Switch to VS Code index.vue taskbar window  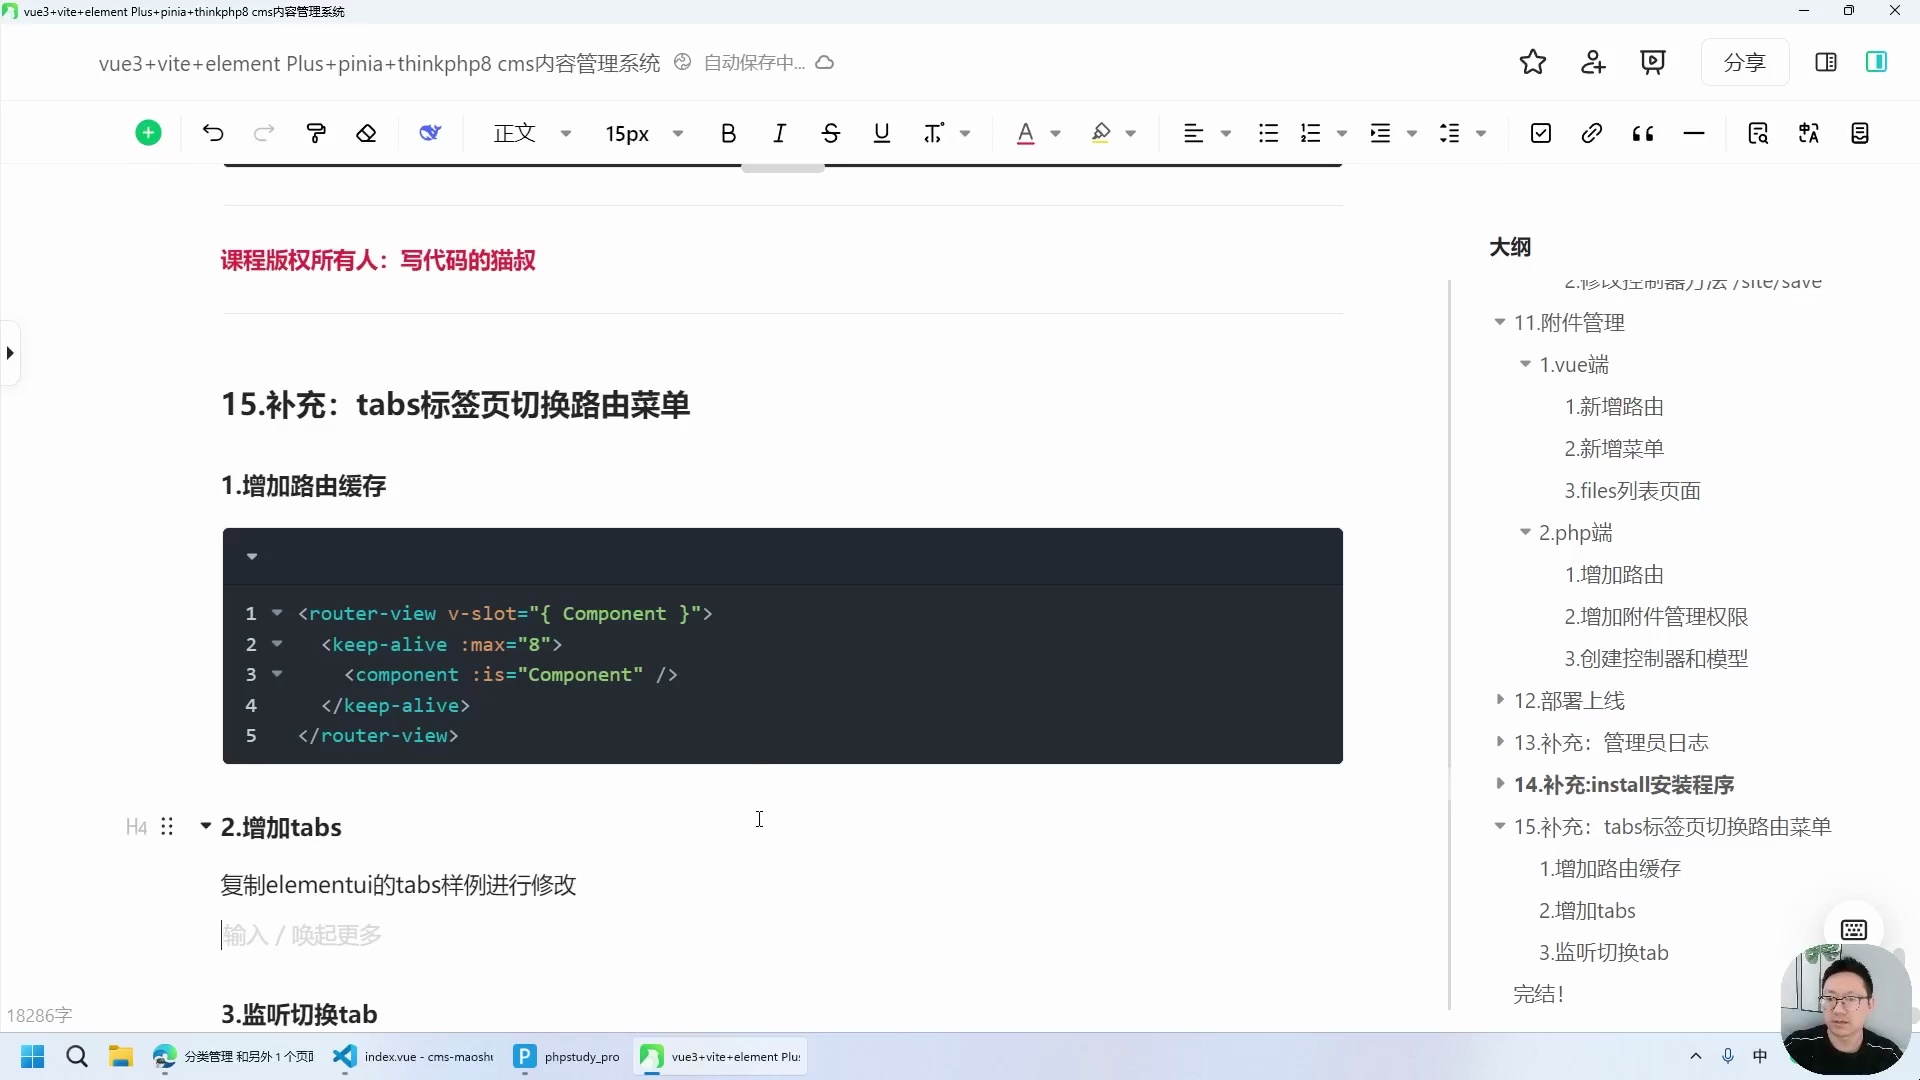click(x=413, y=1056)
